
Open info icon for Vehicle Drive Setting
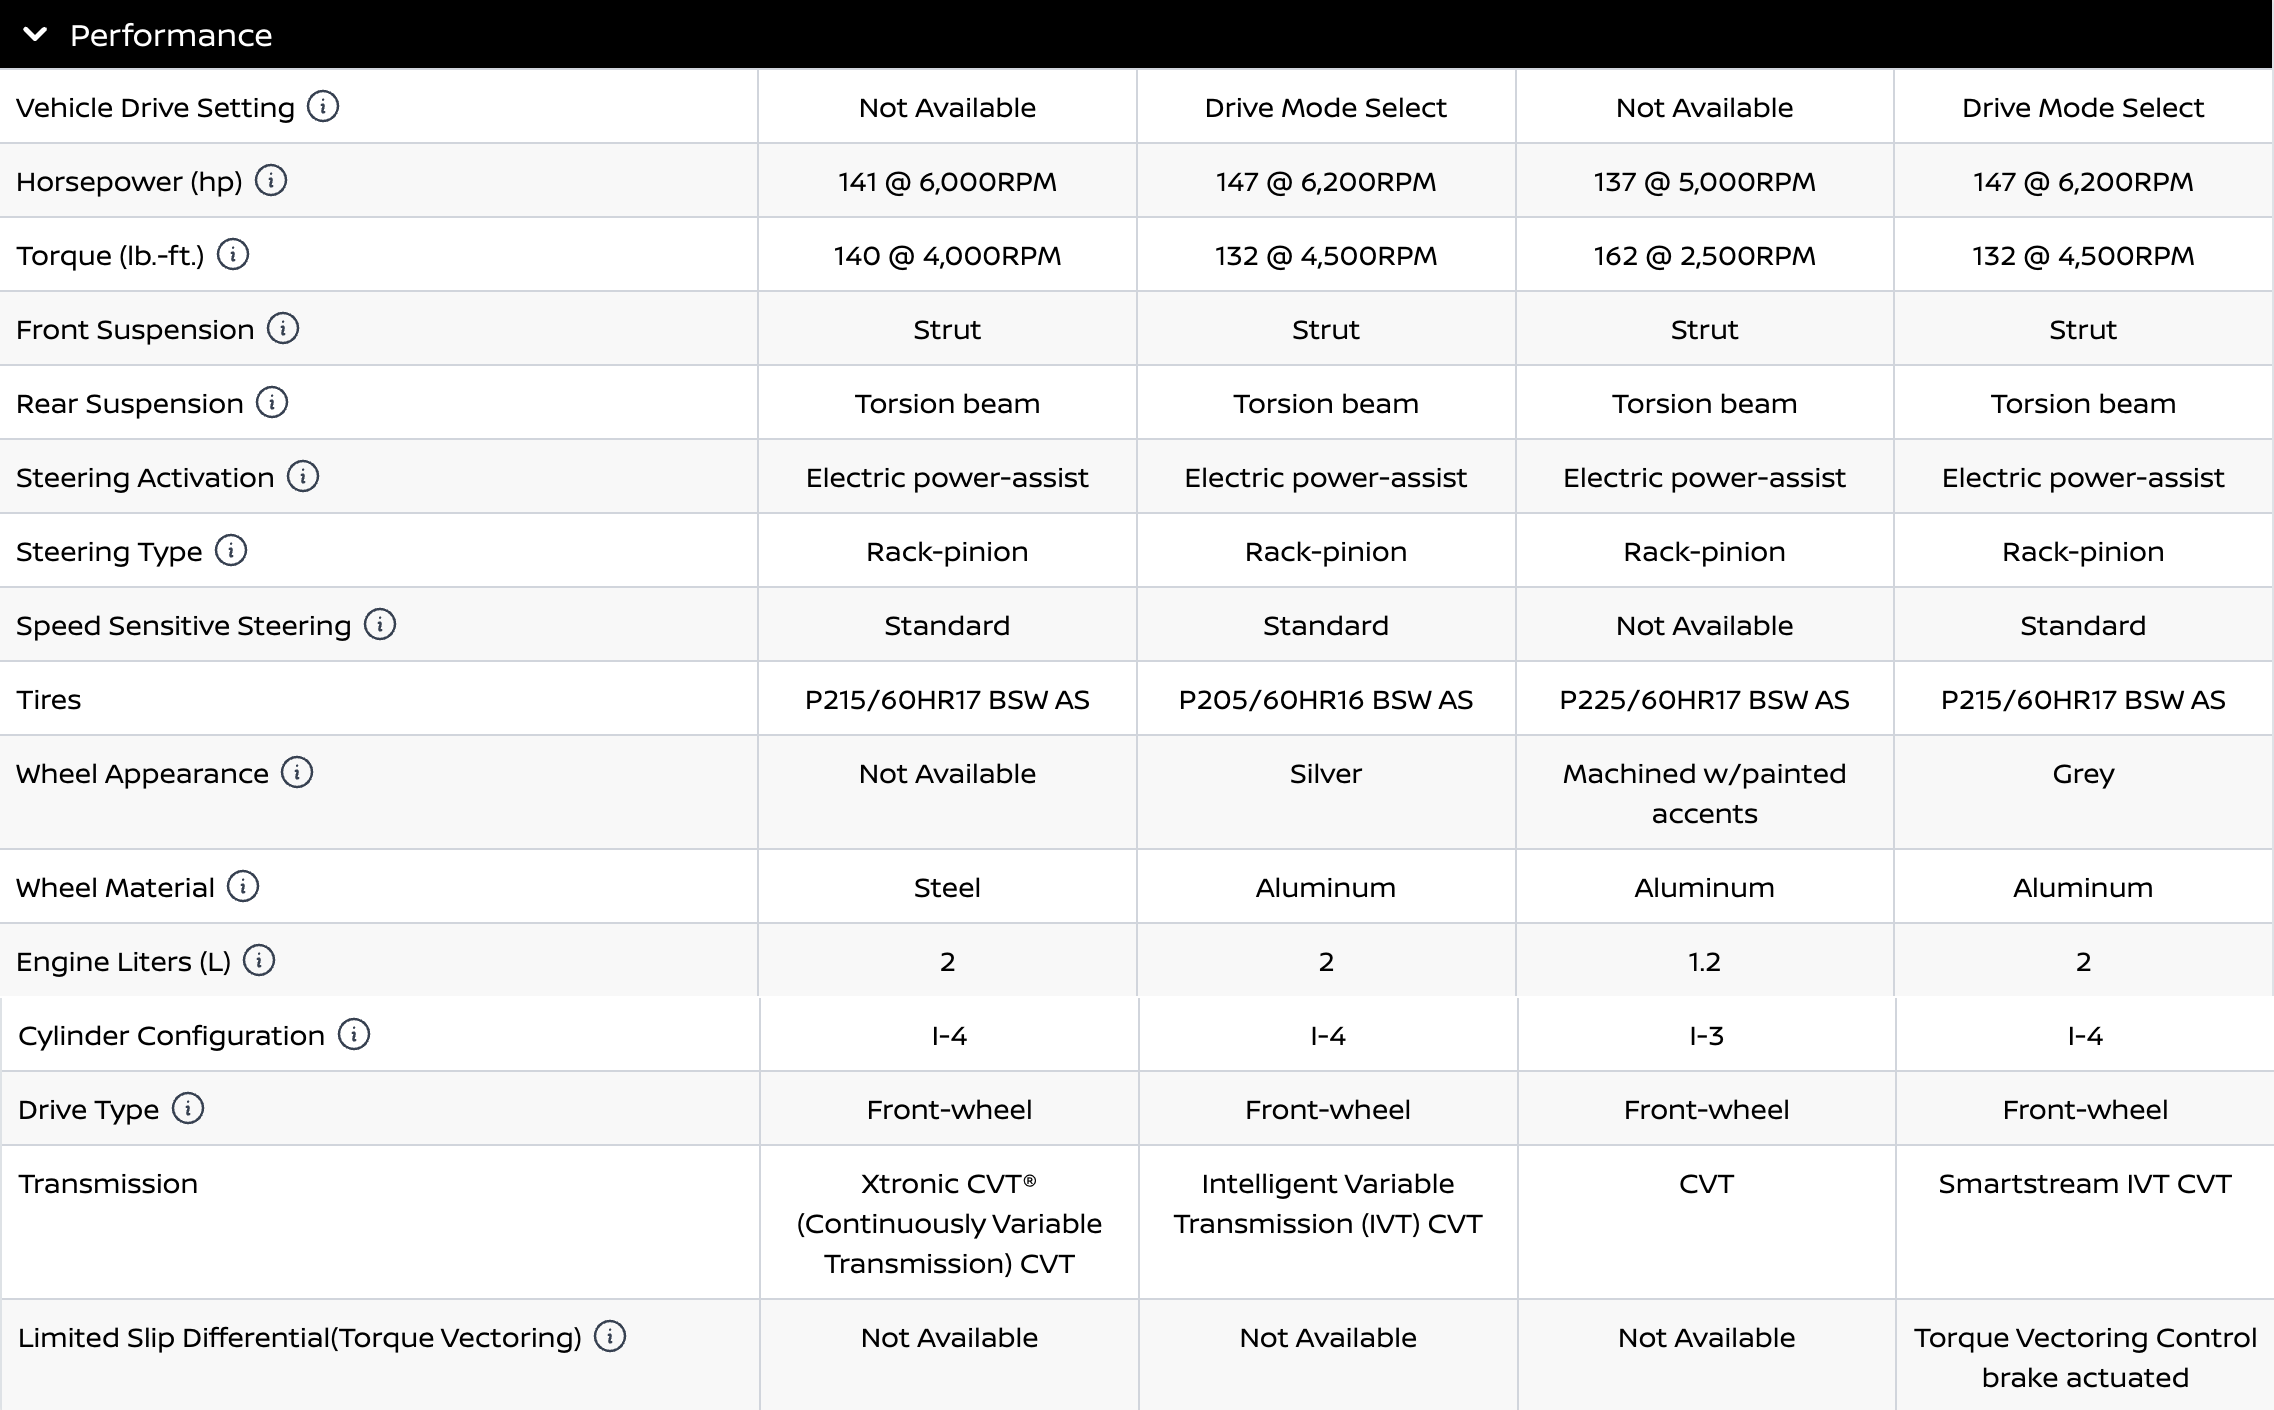[x=322, y=106]
